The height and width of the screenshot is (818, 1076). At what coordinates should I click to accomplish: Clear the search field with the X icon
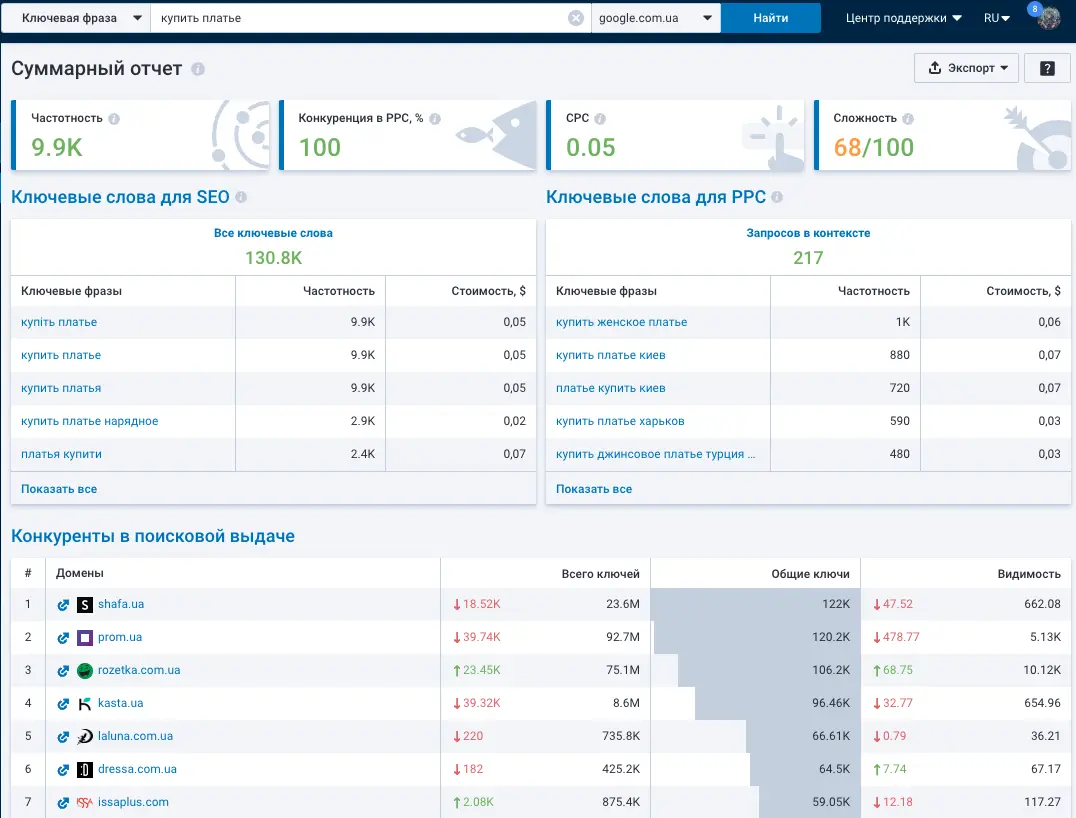click(576, 18)
